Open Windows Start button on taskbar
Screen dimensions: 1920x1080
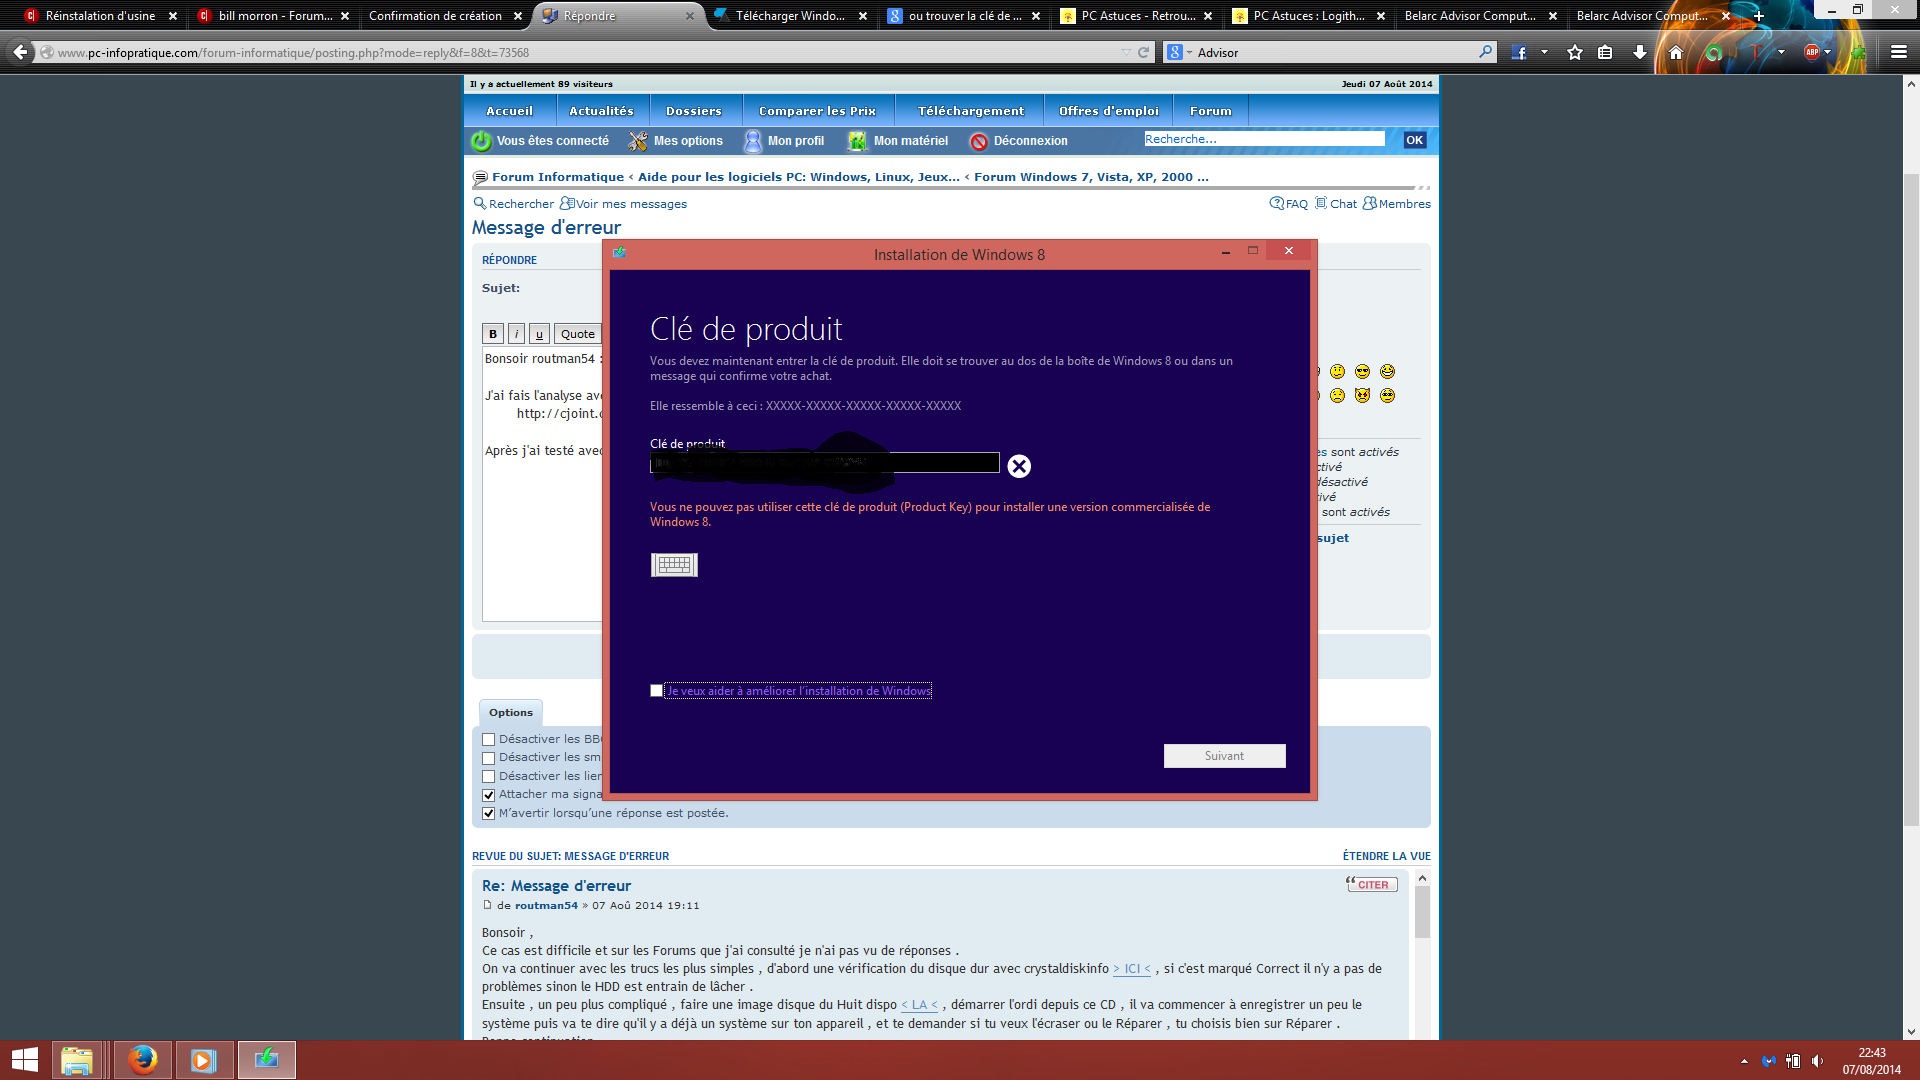tap(25, 1060)
